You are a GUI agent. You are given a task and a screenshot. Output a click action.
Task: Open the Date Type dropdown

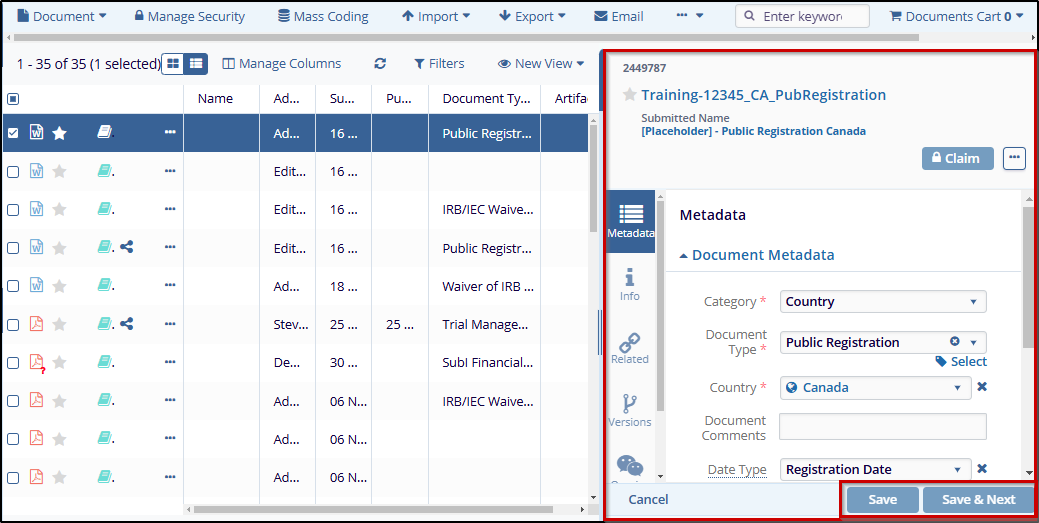click(x=875, y=469)
